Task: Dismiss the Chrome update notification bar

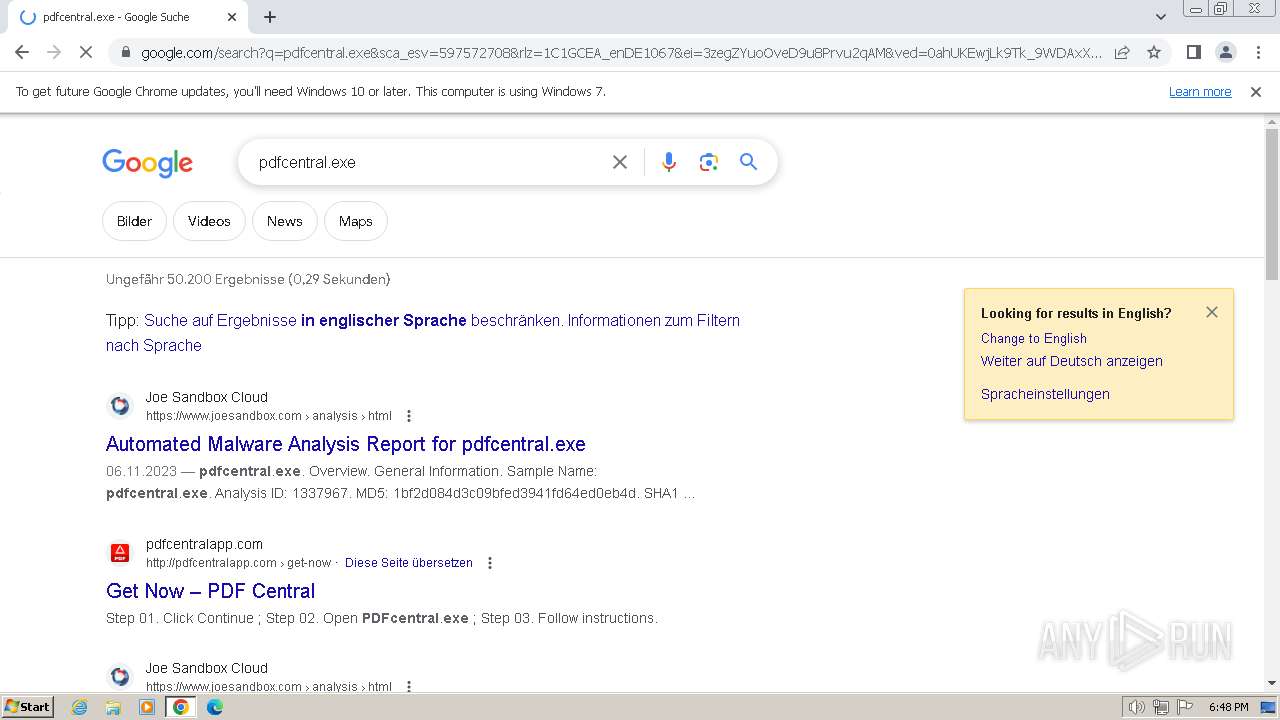Action: click(1256, 91)
